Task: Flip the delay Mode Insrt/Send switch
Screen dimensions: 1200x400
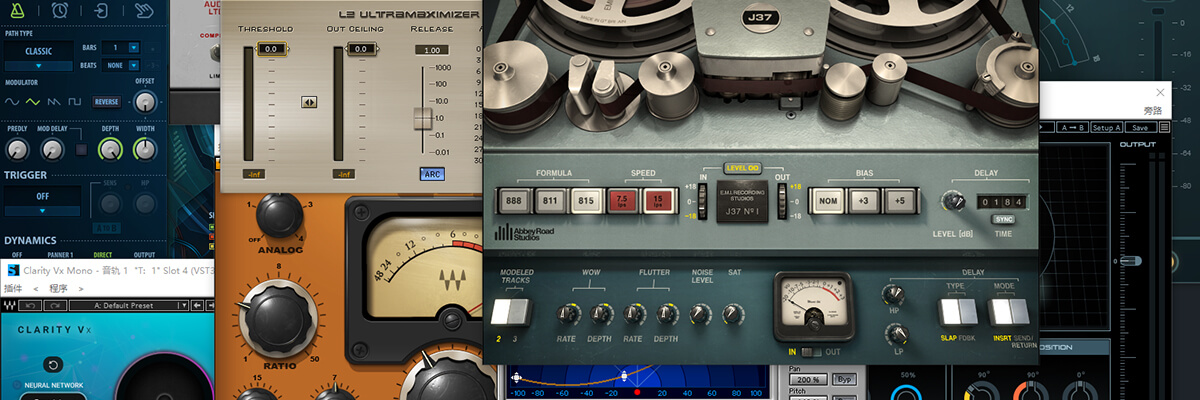Action: tap(1009, 313)
